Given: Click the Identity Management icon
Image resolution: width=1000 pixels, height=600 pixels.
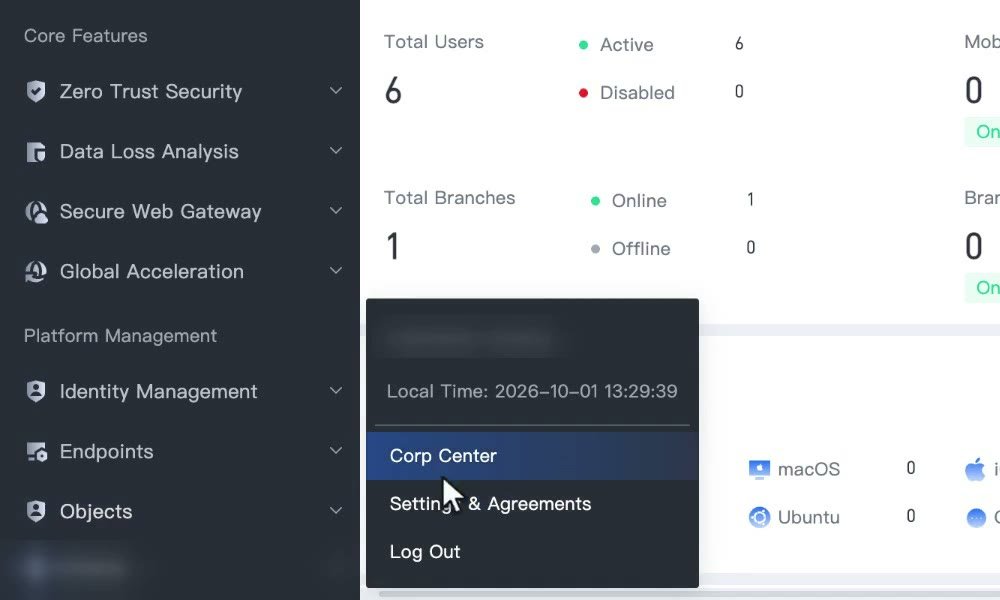Looking at the screenshot, I should tap(36, 391).
